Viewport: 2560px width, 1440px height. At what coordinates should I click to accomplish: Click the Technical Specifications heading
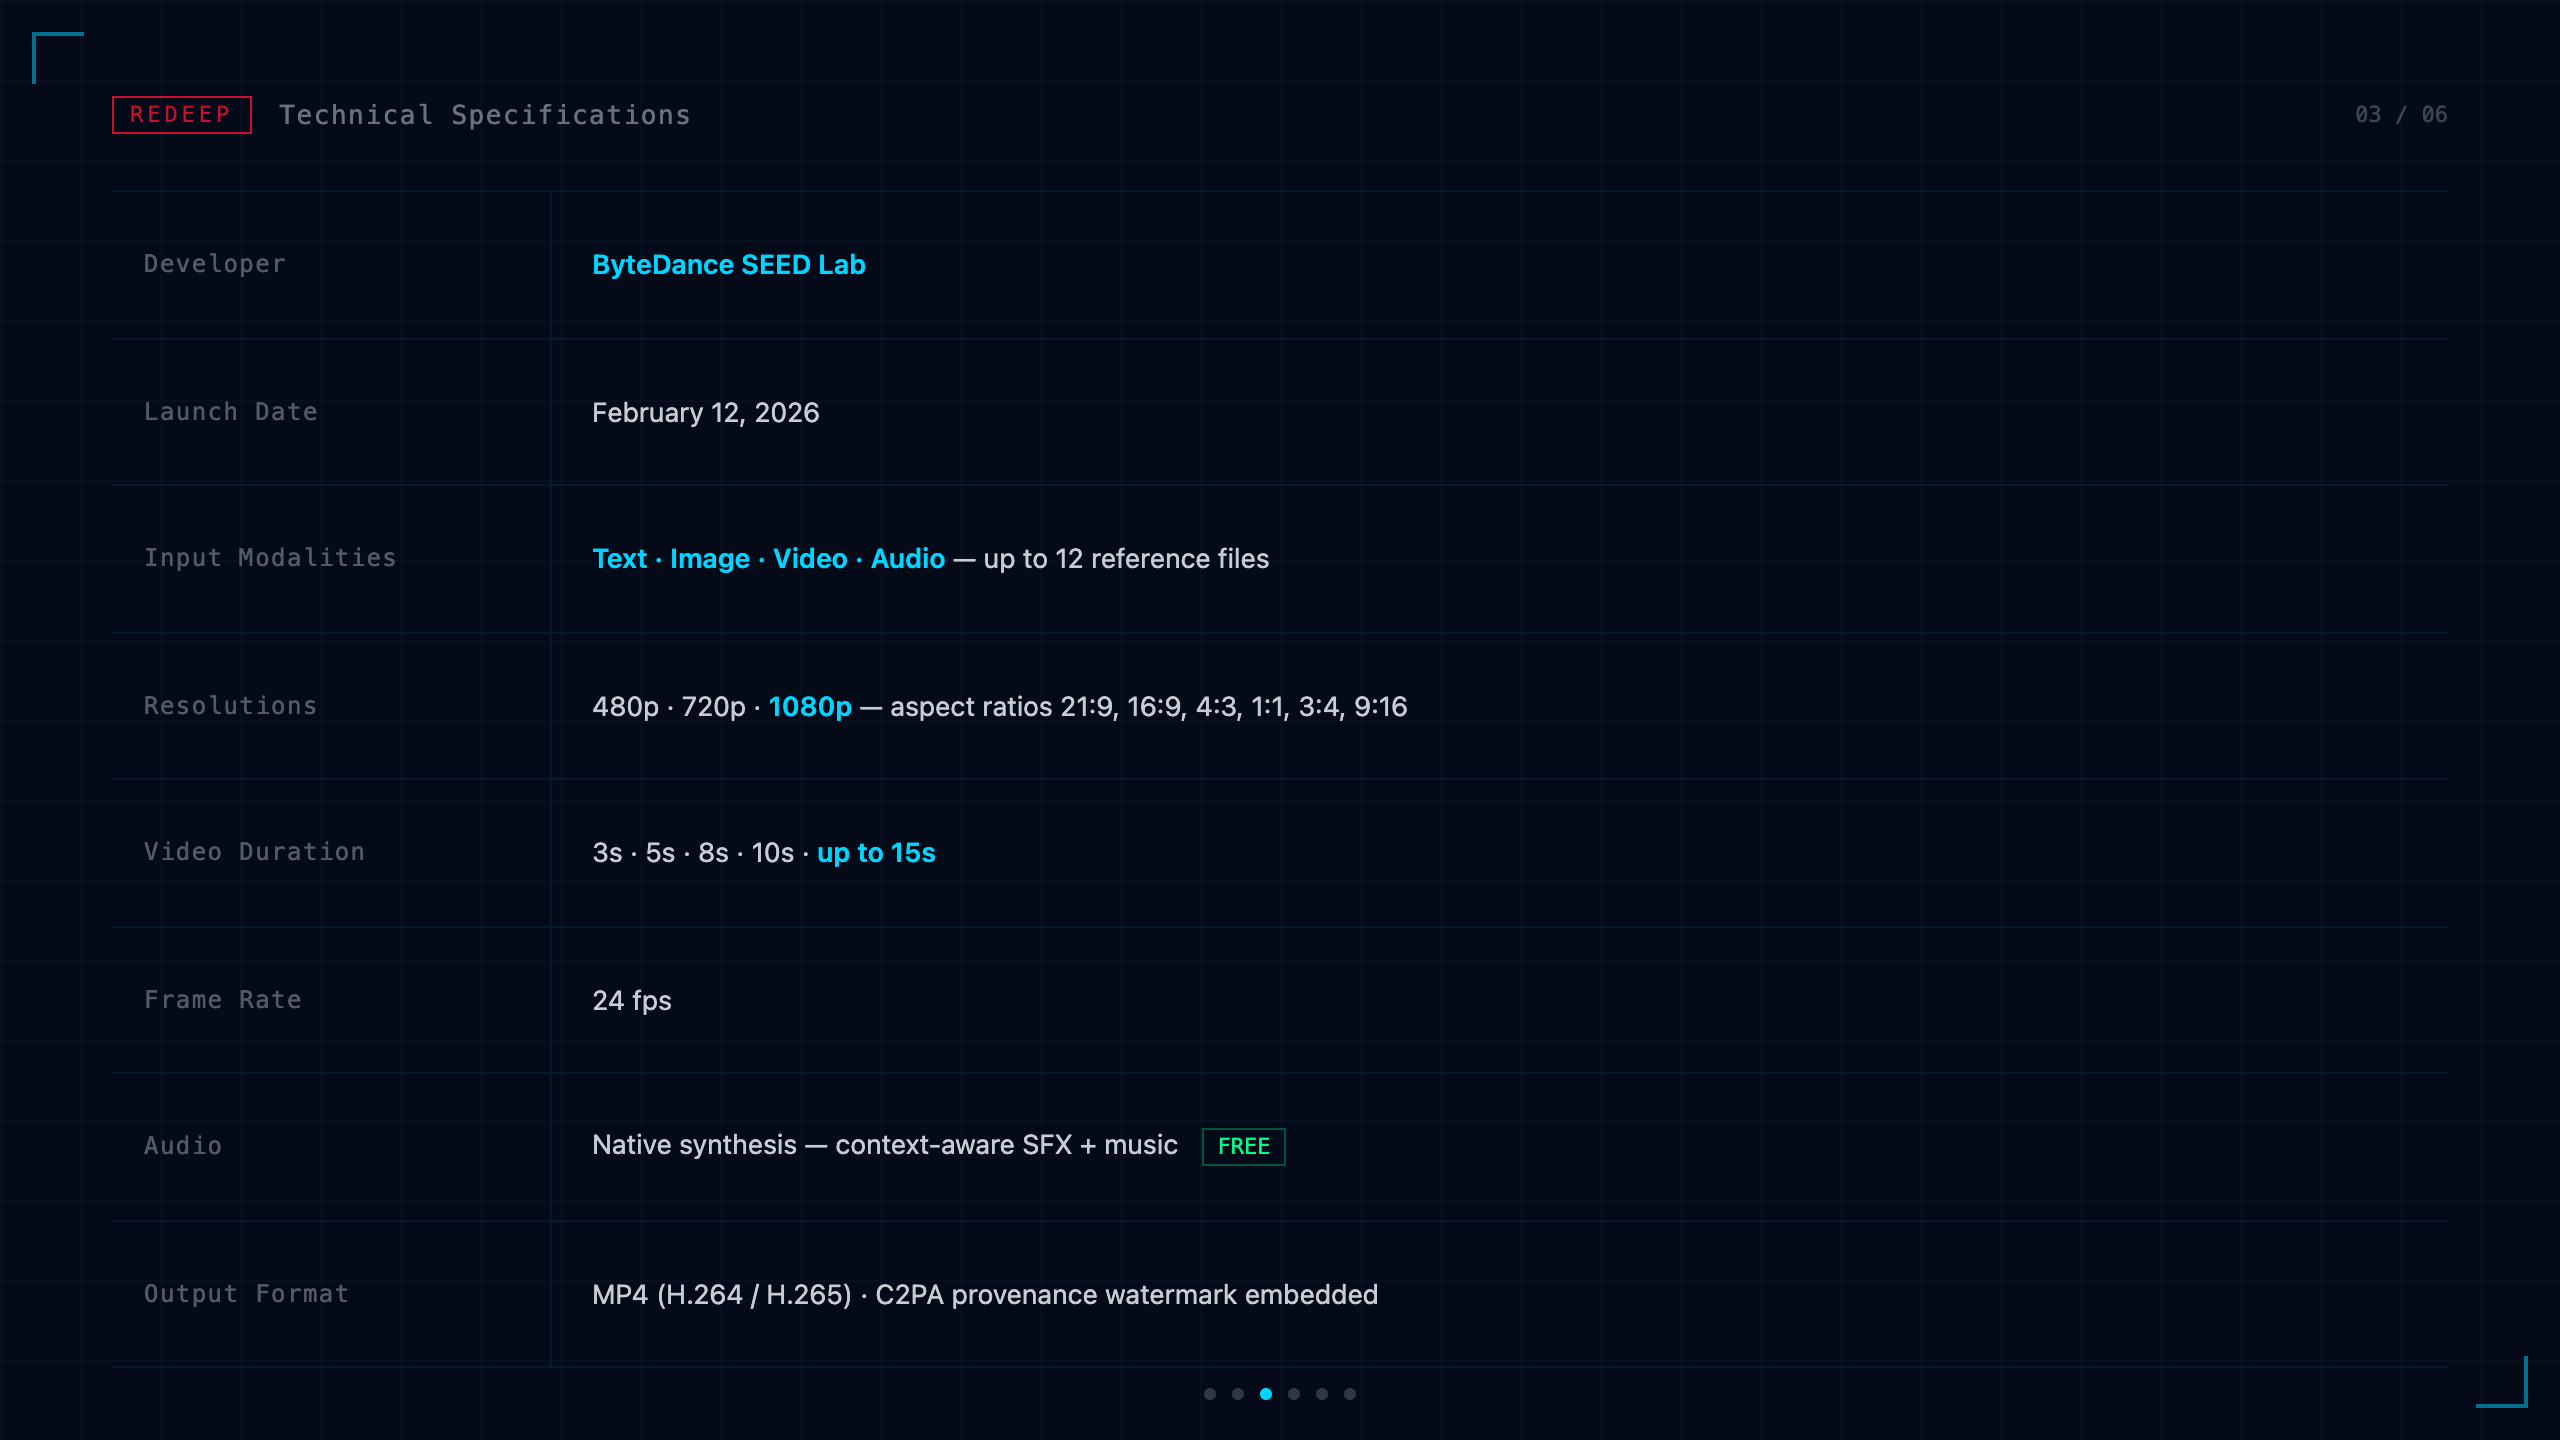pyautogui.click(x=485, y=115)
